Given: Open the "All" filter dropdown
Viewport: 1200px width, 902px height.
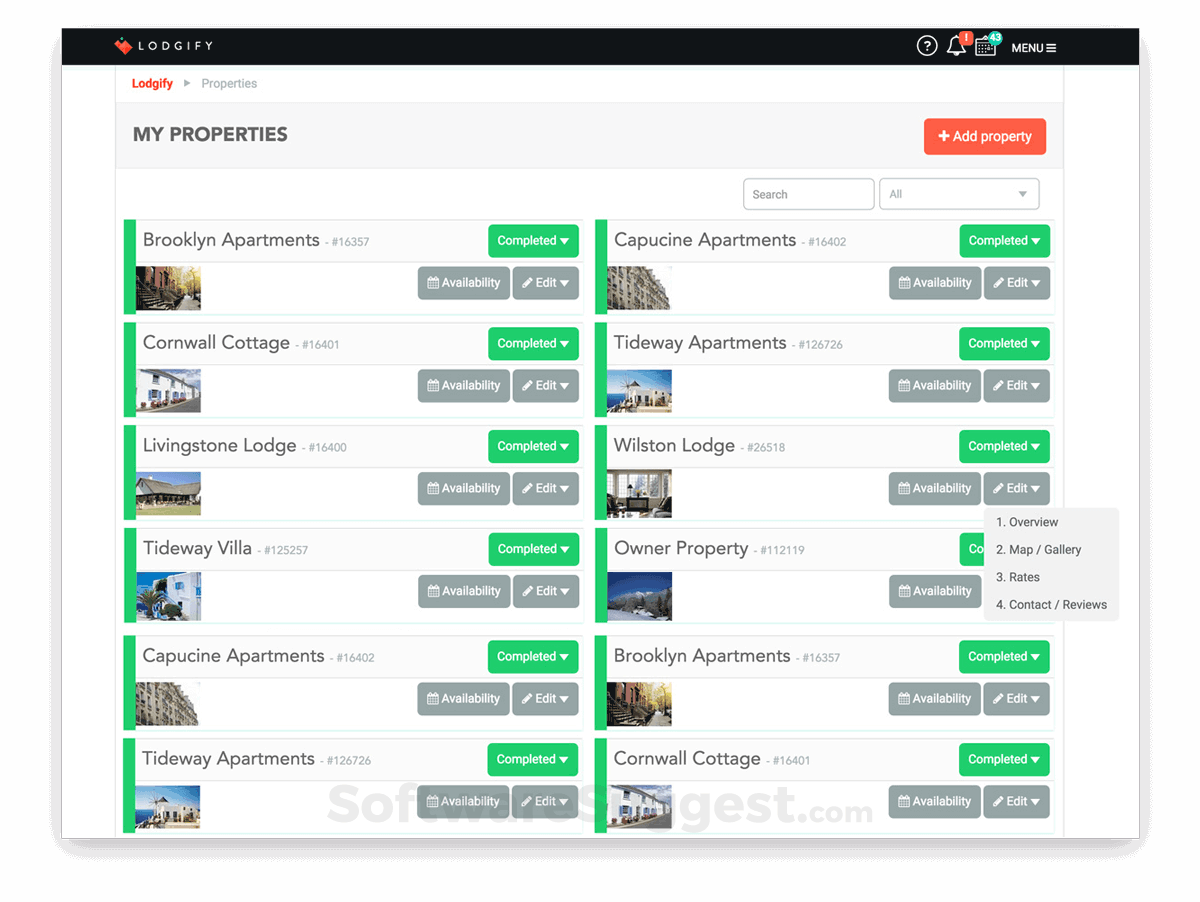Looking at the screenshot, I should point(958,193).
